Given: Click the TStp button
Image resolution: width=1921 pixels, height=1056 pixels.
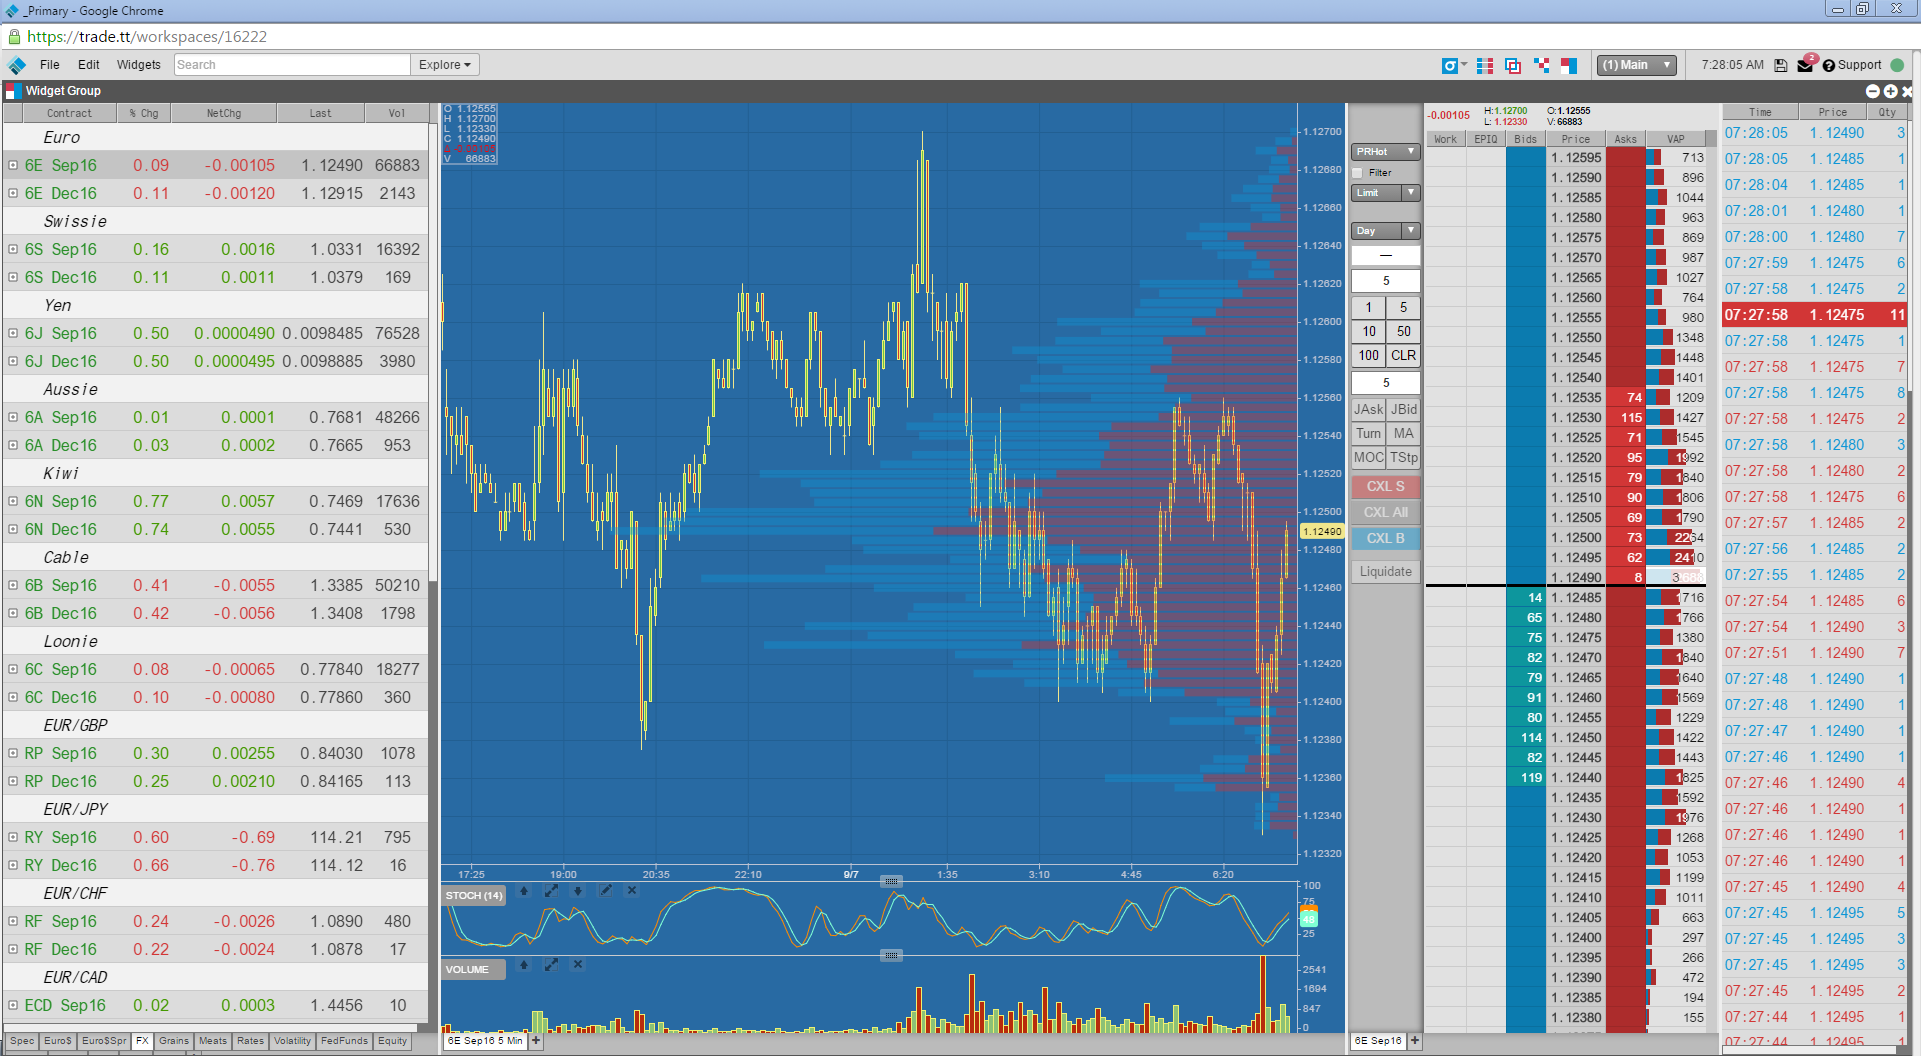Looking at the screenshot, I should tap(1404, 457).
